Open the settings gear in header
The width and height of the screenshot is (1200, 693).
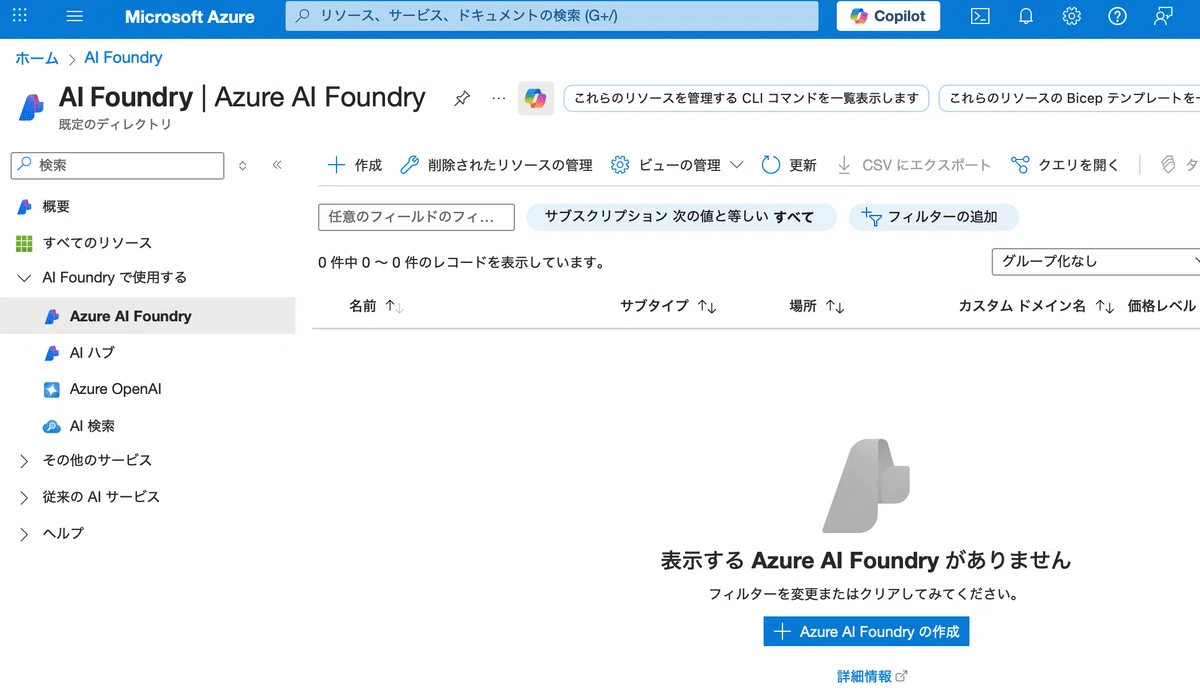pos(1072,16)
